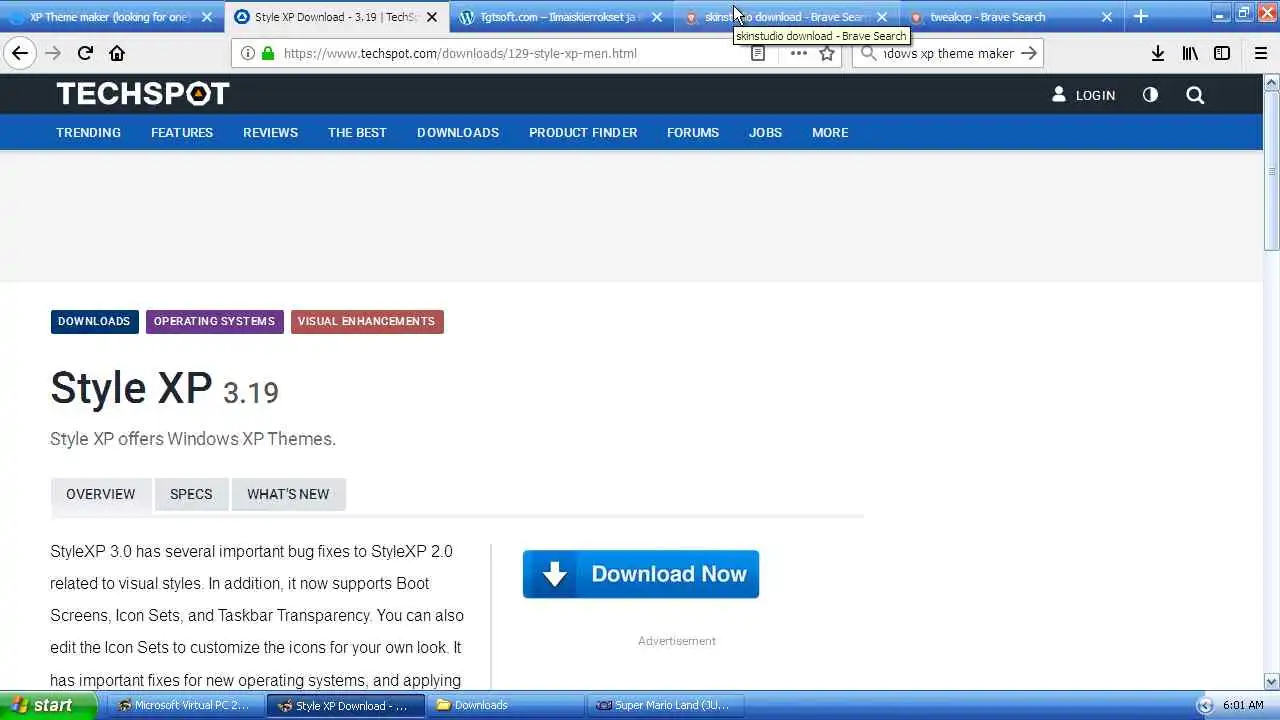Viewport: 1280px width, 720px height.
Task: Bookmark this page with the star icon
Action: click(827, 53)
